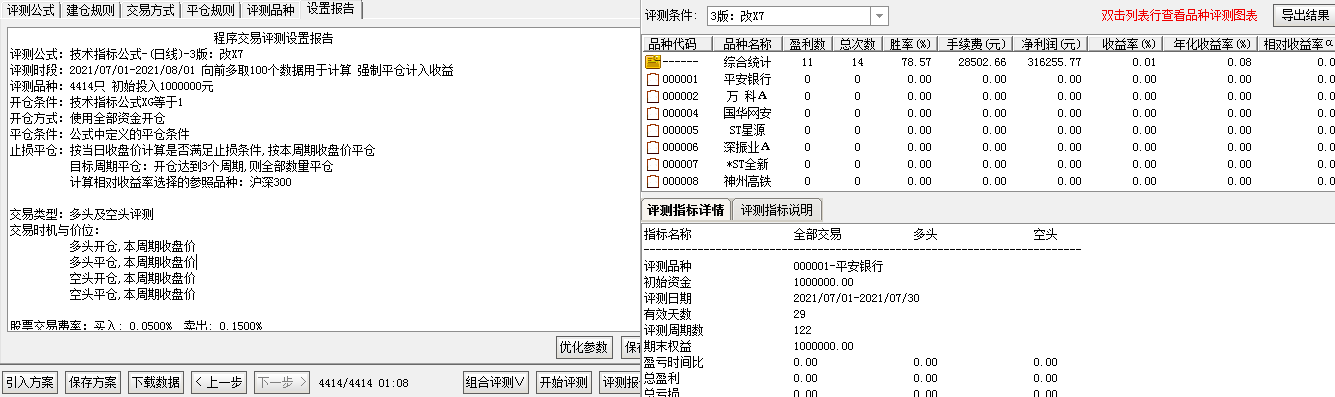Sort by the 总次数 column header
Viewport: 1335px width, 397px height.
pyautogui.click(x=857, y=44)
